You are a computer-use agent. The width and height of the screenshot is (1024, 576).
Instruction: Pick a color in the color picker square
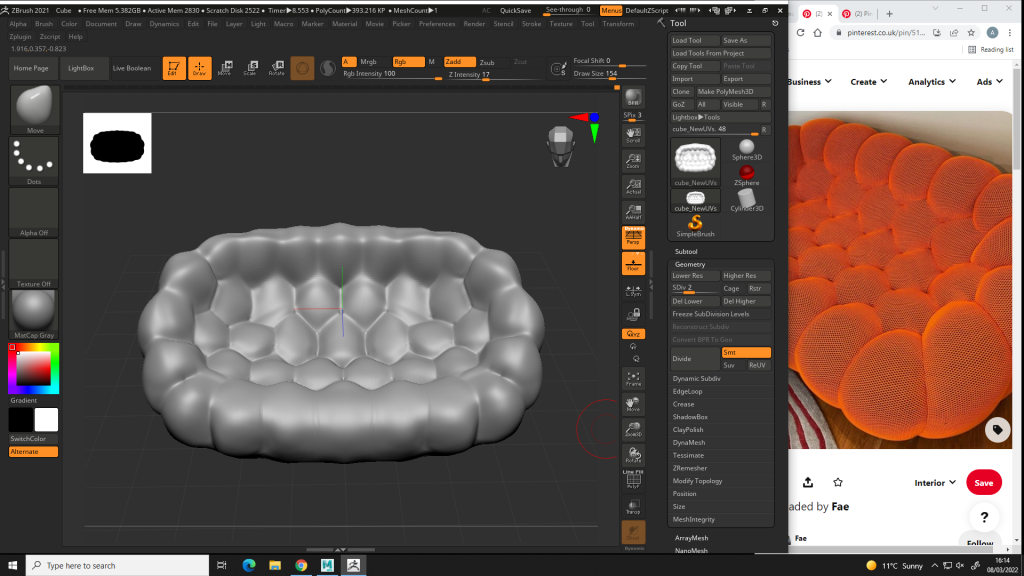click(x=33, y=369)
